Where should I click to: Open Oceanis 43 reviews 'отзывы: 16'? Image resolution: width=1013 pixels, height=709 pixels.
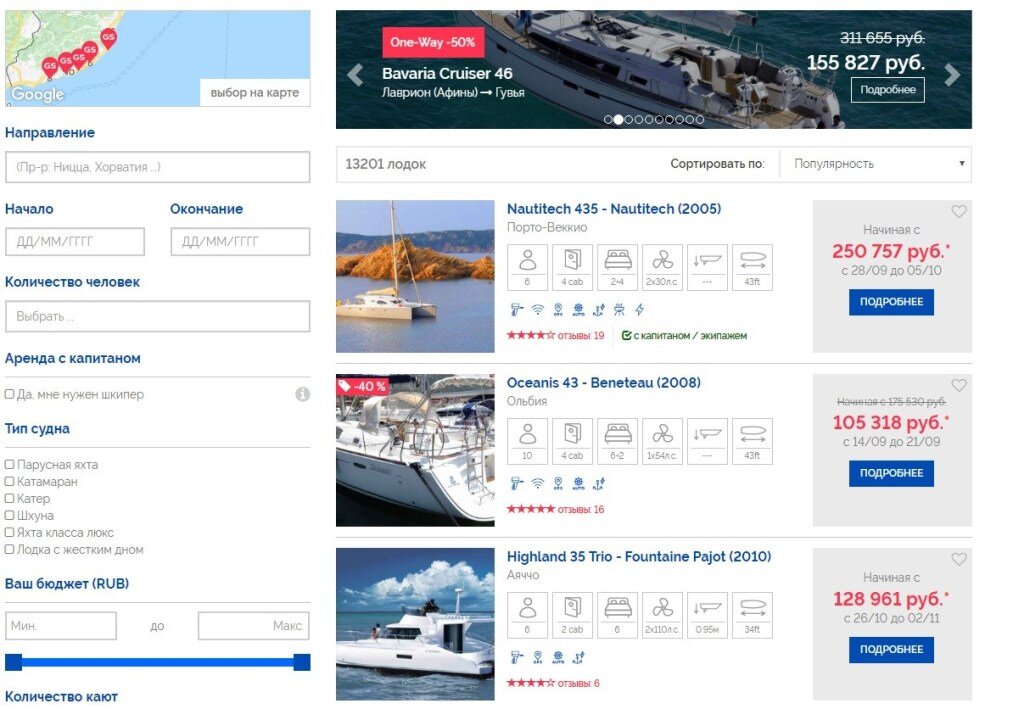point(580,509)
